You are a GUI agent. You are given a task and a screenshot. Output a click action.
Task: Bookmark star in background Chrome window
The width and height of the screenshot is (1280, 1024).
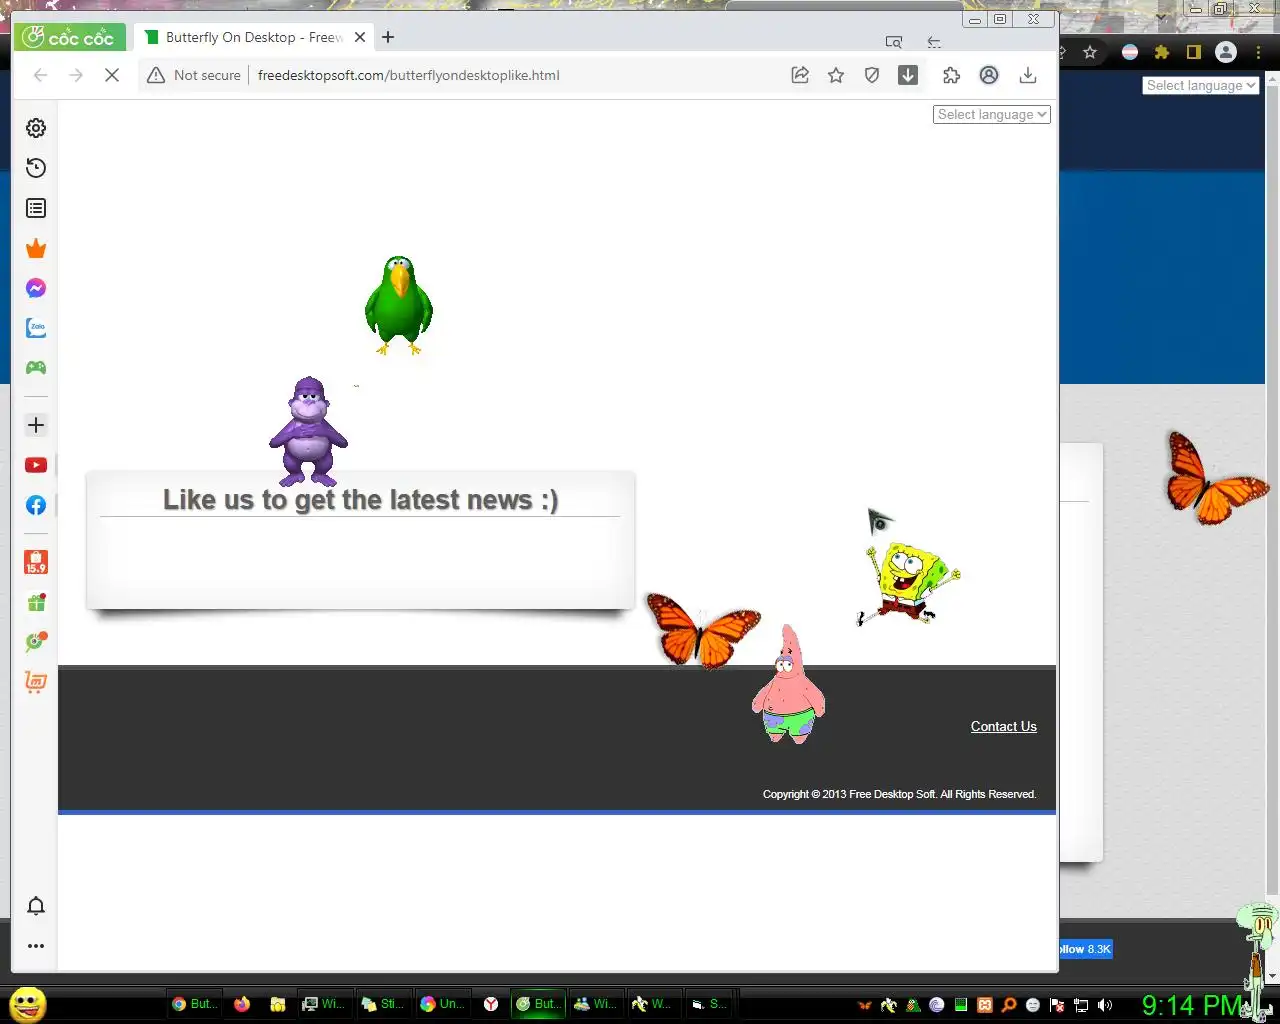pos(1090,52)
